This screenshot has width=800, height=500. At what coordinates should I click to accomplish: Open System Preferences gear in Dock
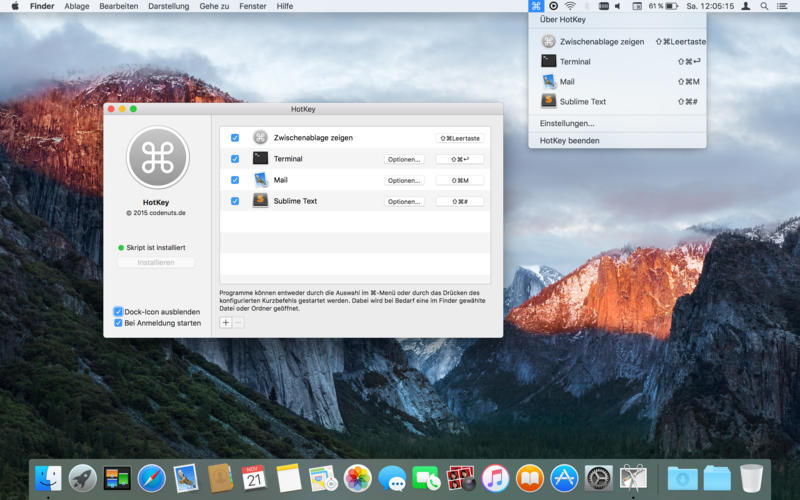tap(598, 479)
